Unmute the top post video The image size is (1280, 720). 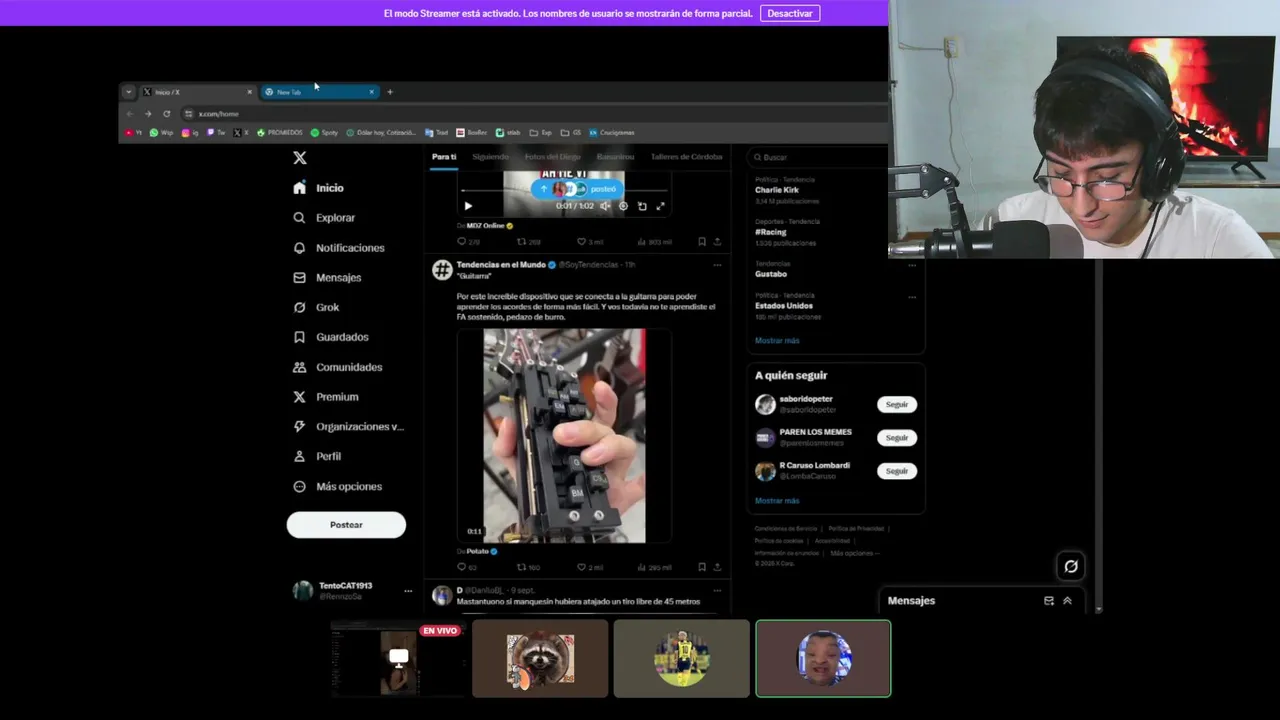point(605,206)
